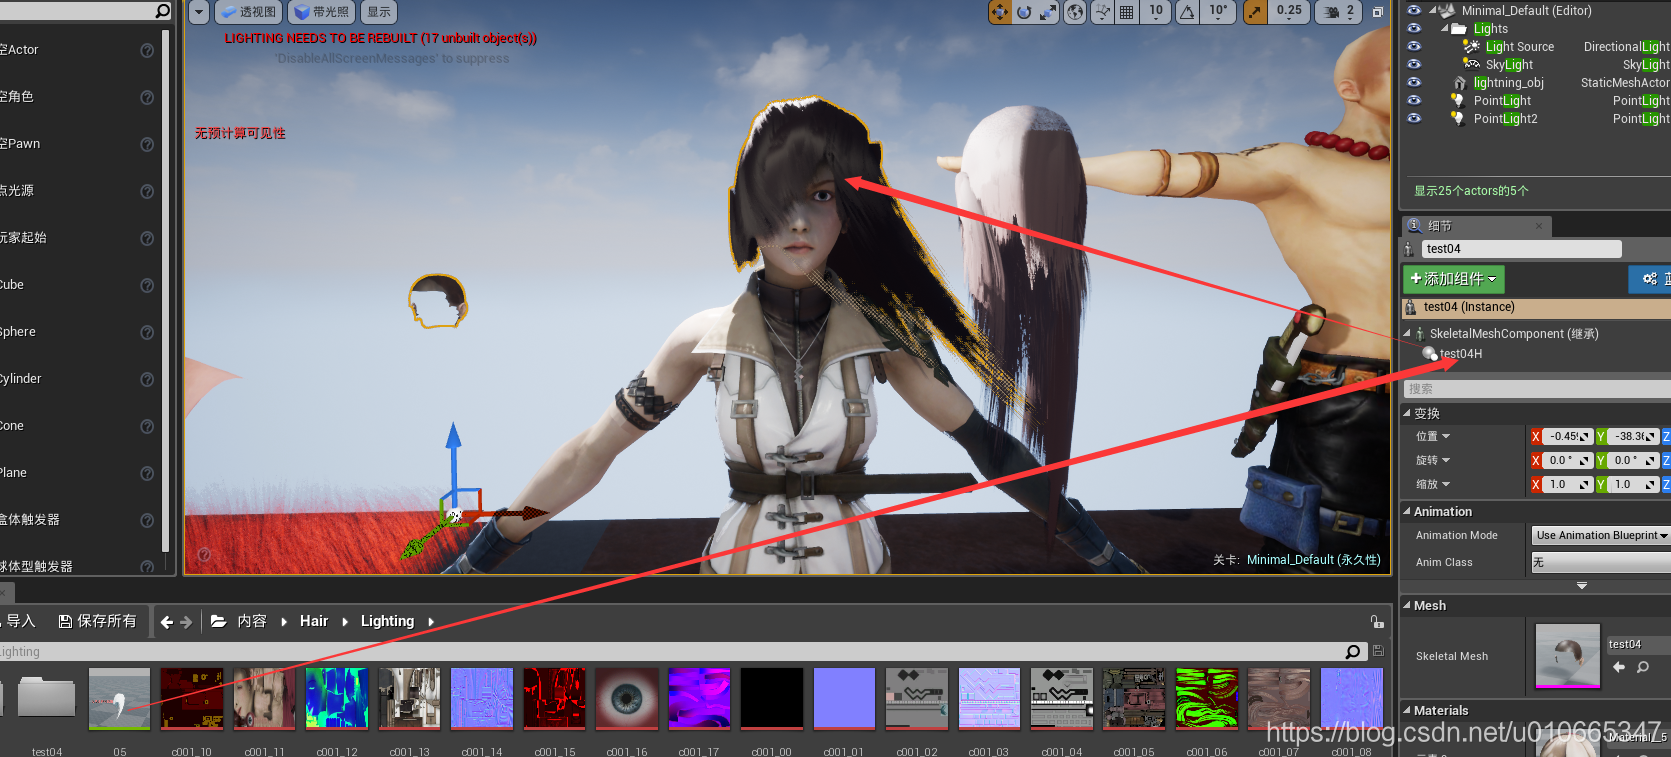Maximize or restore the viewport
The width and height of the screenshot is (1671, 757).
click(1377, 12)
